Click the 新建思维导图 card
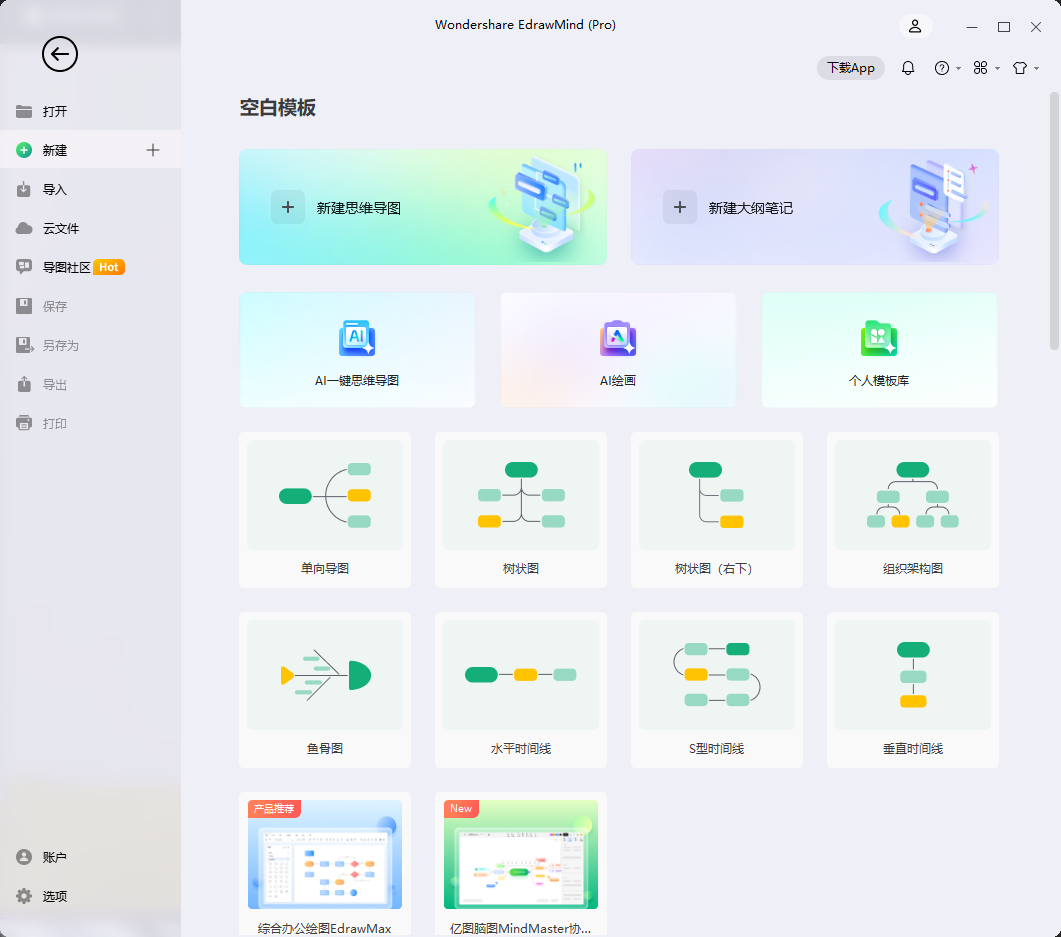 coord(423,207)
